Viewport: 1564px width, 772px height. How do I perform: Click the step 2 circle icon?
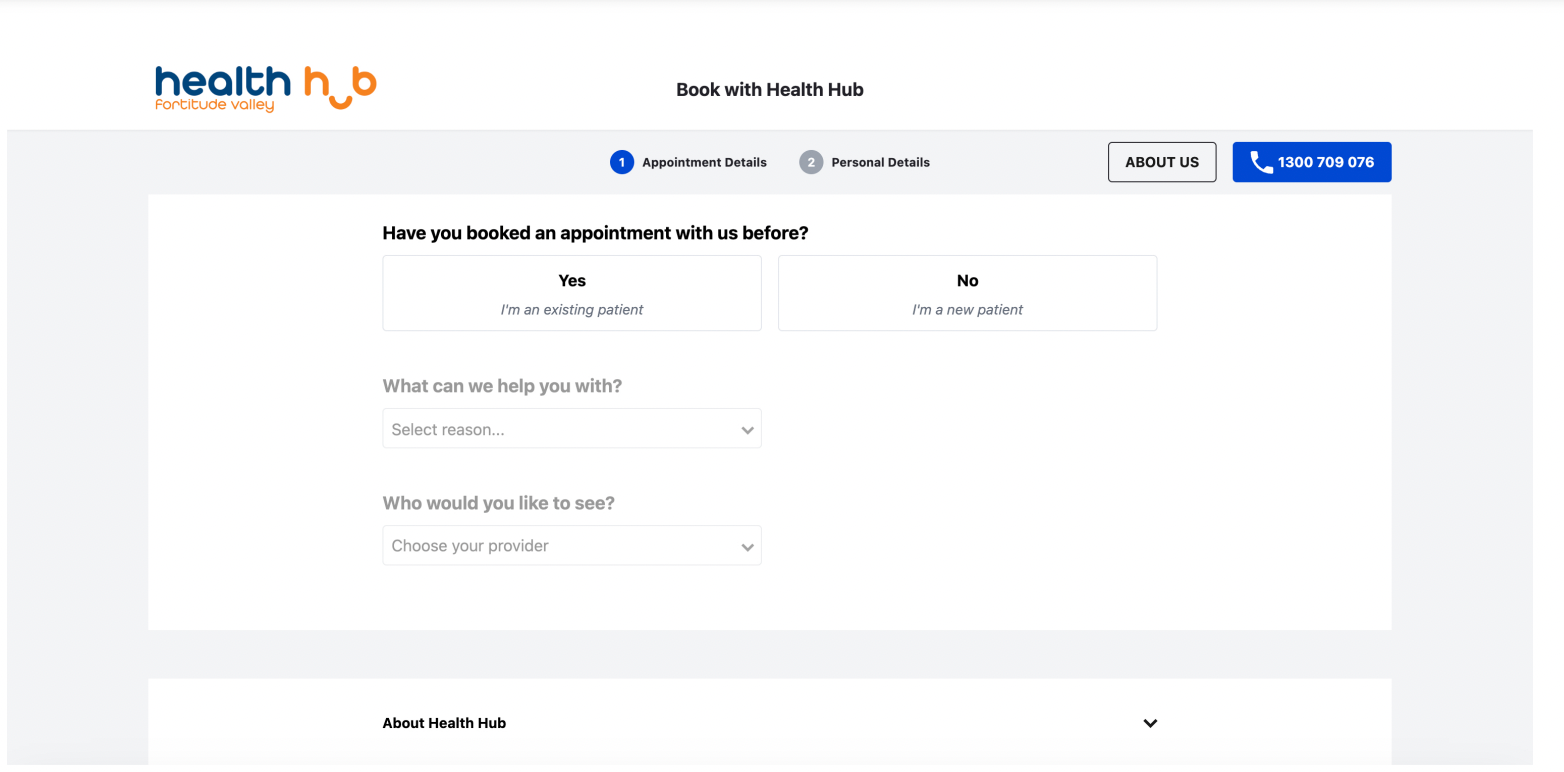point(811,162)
